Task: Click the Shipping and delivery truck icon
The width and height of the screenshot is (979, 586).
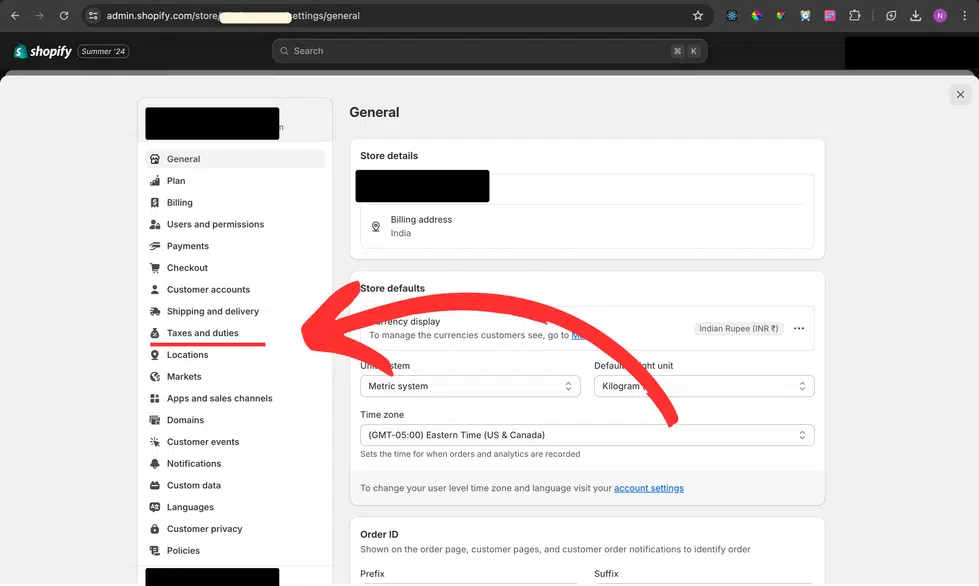Action: coord(156,311)
